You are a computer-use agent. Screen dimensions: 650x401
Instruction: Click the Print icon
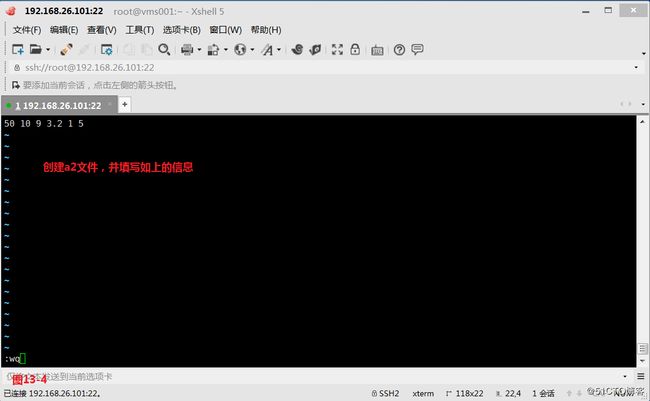click(187, 50)
